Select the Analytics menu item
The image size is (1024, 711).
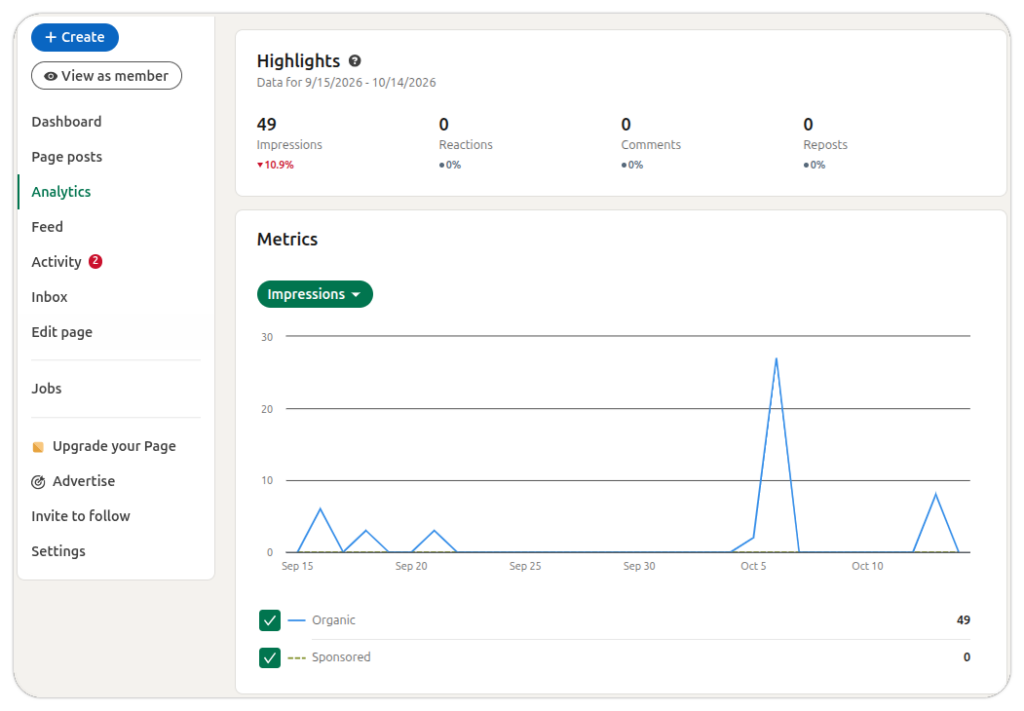pos(61,192)
